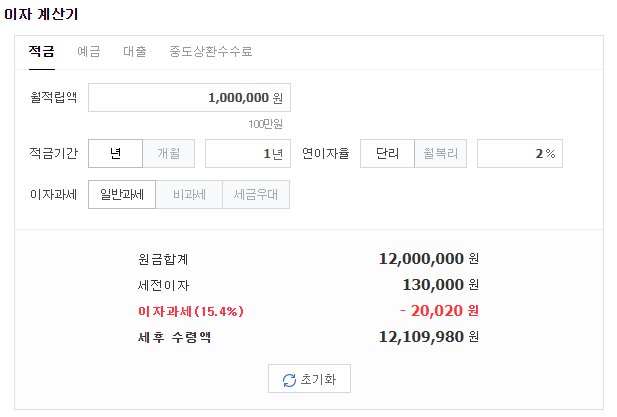
Task: Click the 월적립액 amount input field
Action: [189, 98]
